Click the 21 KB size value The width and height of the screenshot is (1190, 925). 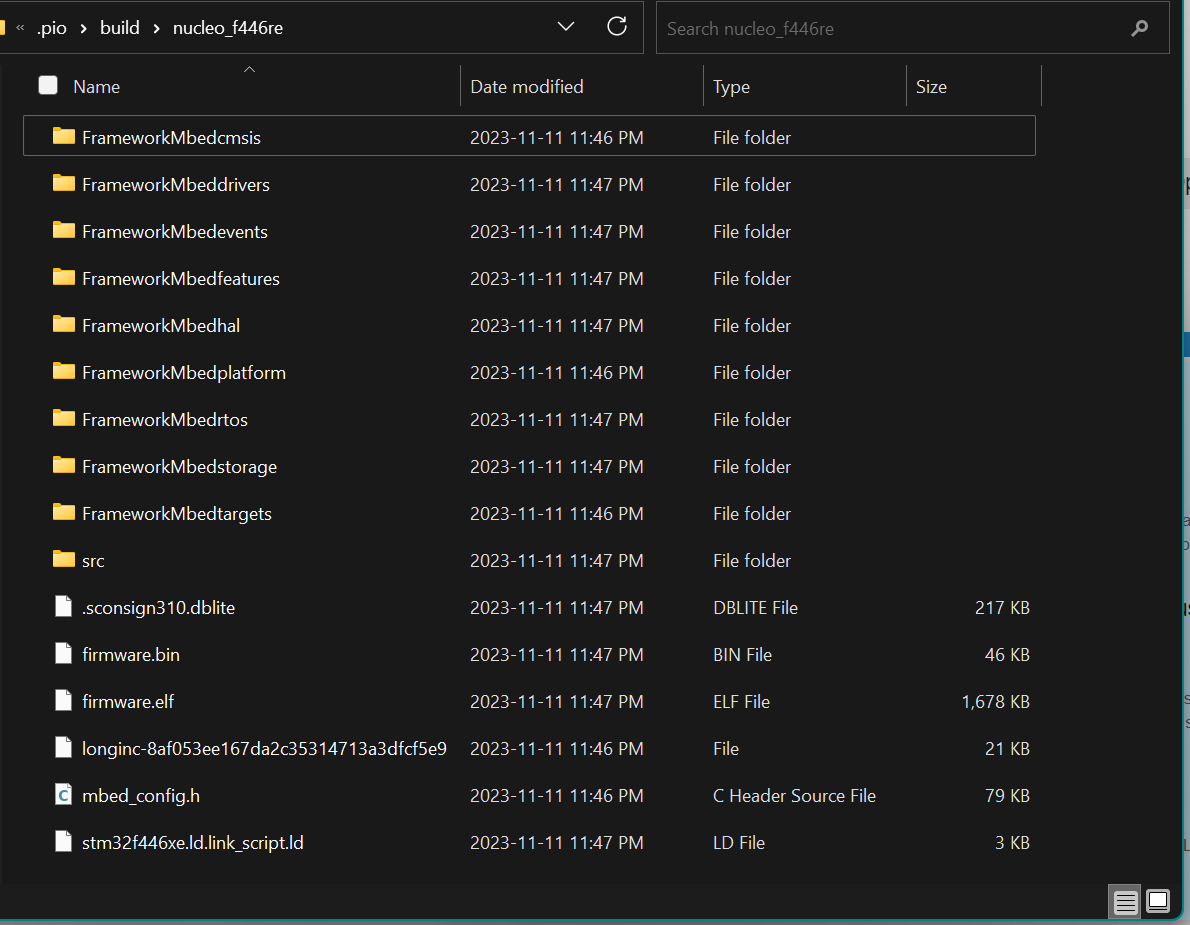pyautogui.click(x=1007, y=749)
